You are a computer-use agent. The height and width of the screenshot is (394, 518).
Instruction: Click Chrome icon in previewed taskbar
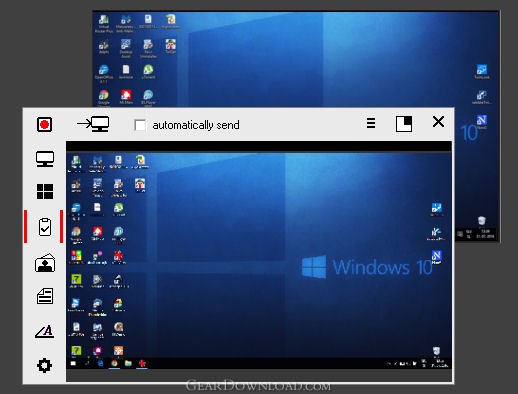click(x=114, y=363)
